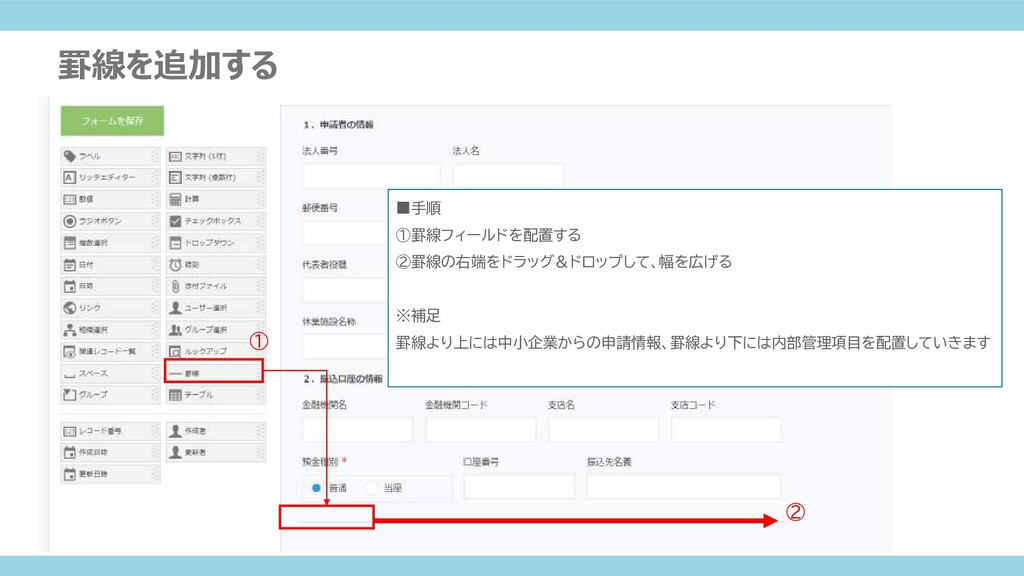The image size is (1024, 576).
Task: Select the レコード番号 field item
Action: (110, 431)
